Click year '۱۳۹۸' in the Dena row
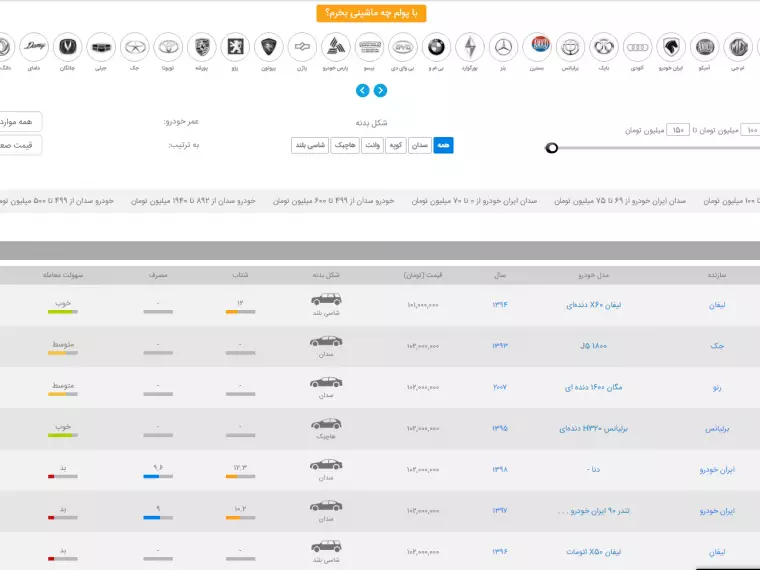760x570 pixels. coord(500,470)
